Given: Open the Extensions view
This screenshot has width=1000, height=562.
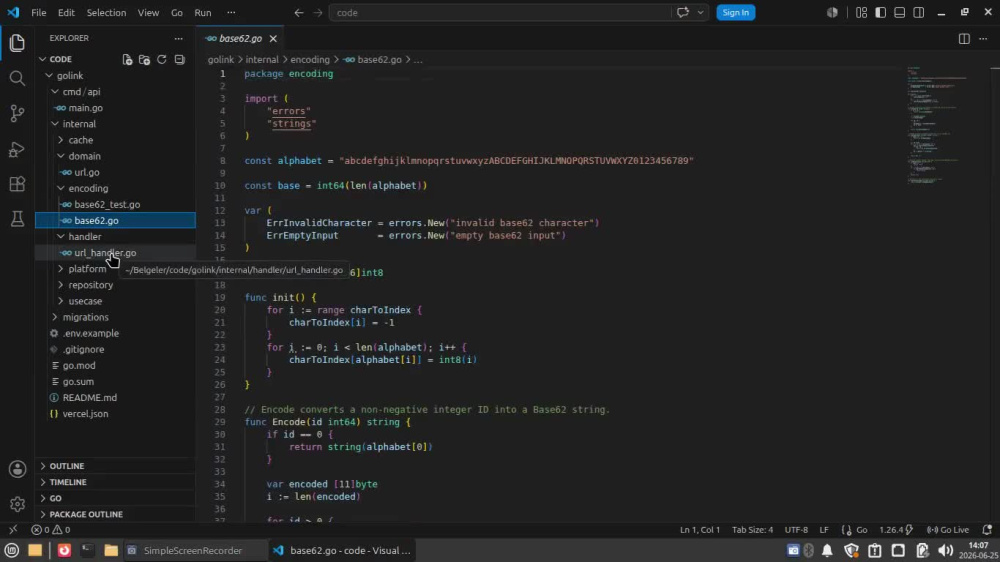Looking at the screenshot, I should coord(17,184).
